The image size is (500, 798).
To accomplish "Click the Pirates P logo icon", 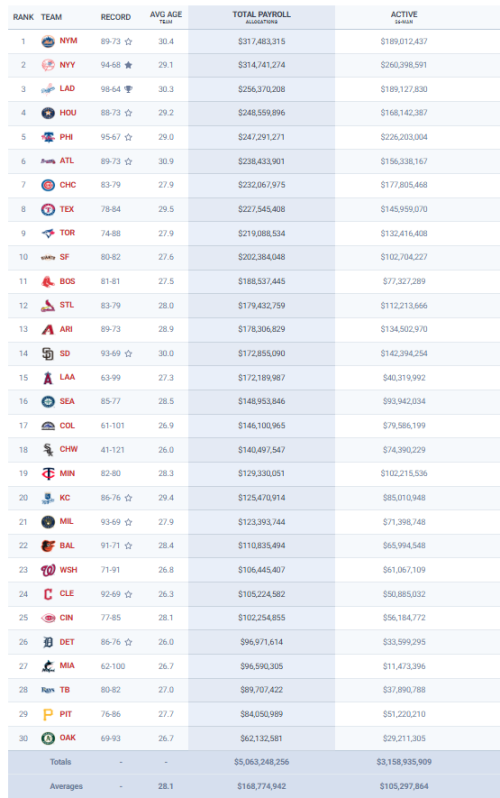I will pos(48,715).
